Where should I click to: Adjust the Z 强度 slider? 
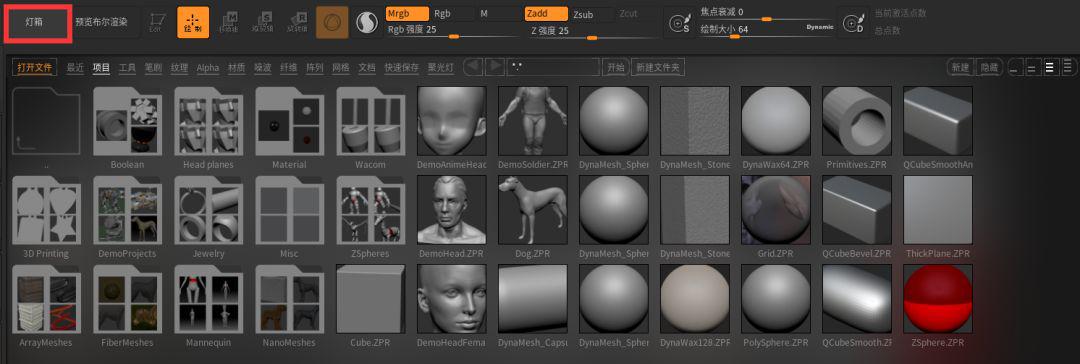[x=591, y=31]
